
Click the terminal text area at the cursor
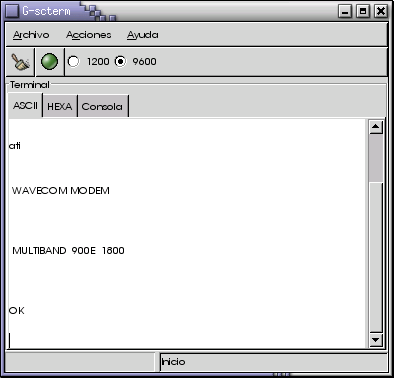(10, 340)
